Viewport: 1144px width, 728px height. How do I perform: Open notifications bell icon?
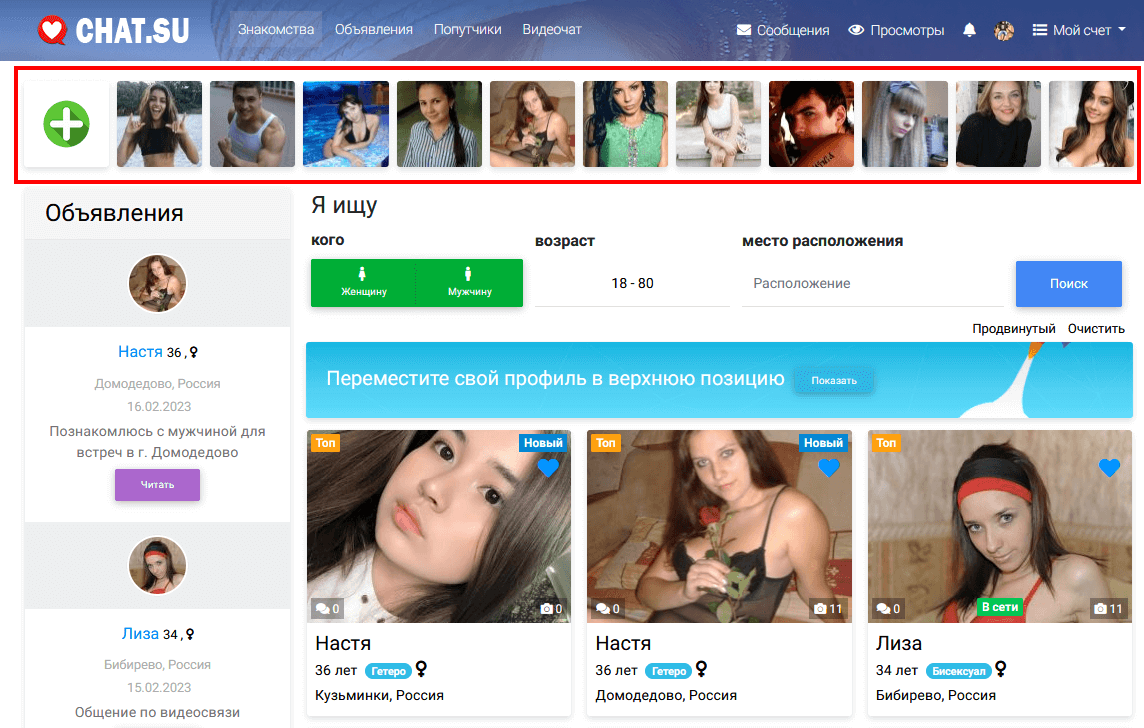coord(969,30)
